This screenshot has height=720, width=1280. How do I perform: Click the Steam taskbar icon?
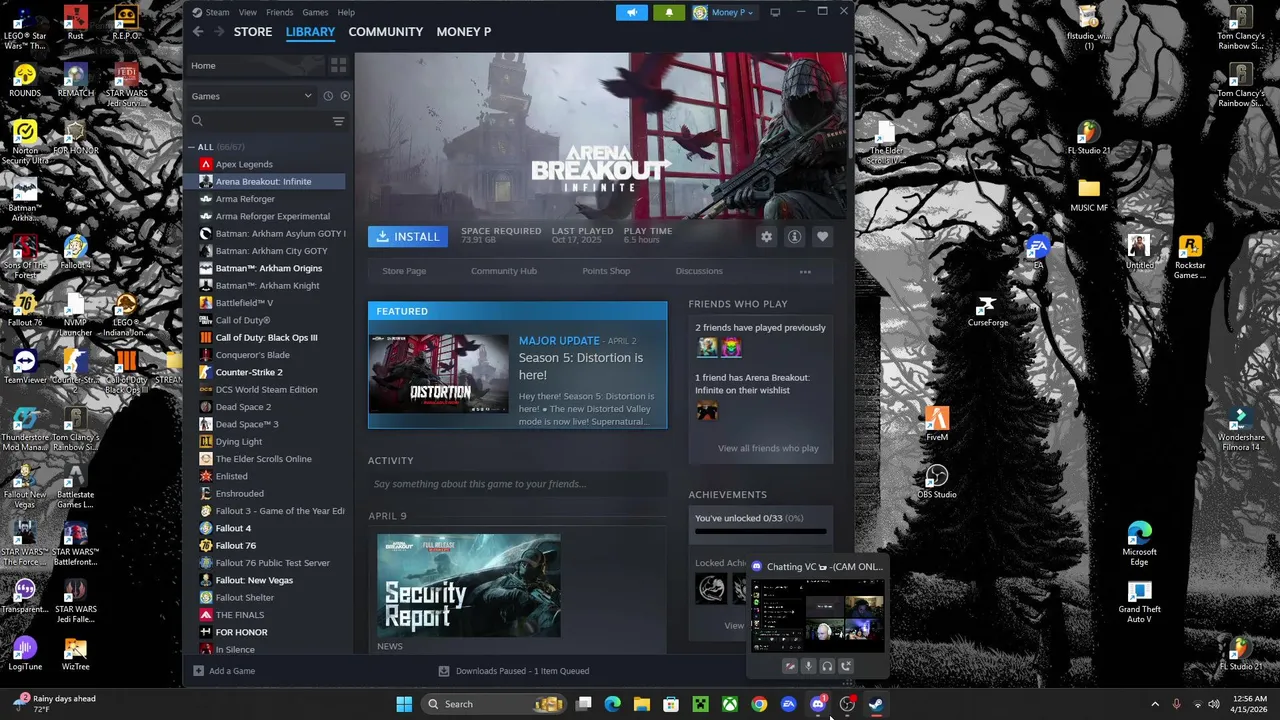pos(876,704)
